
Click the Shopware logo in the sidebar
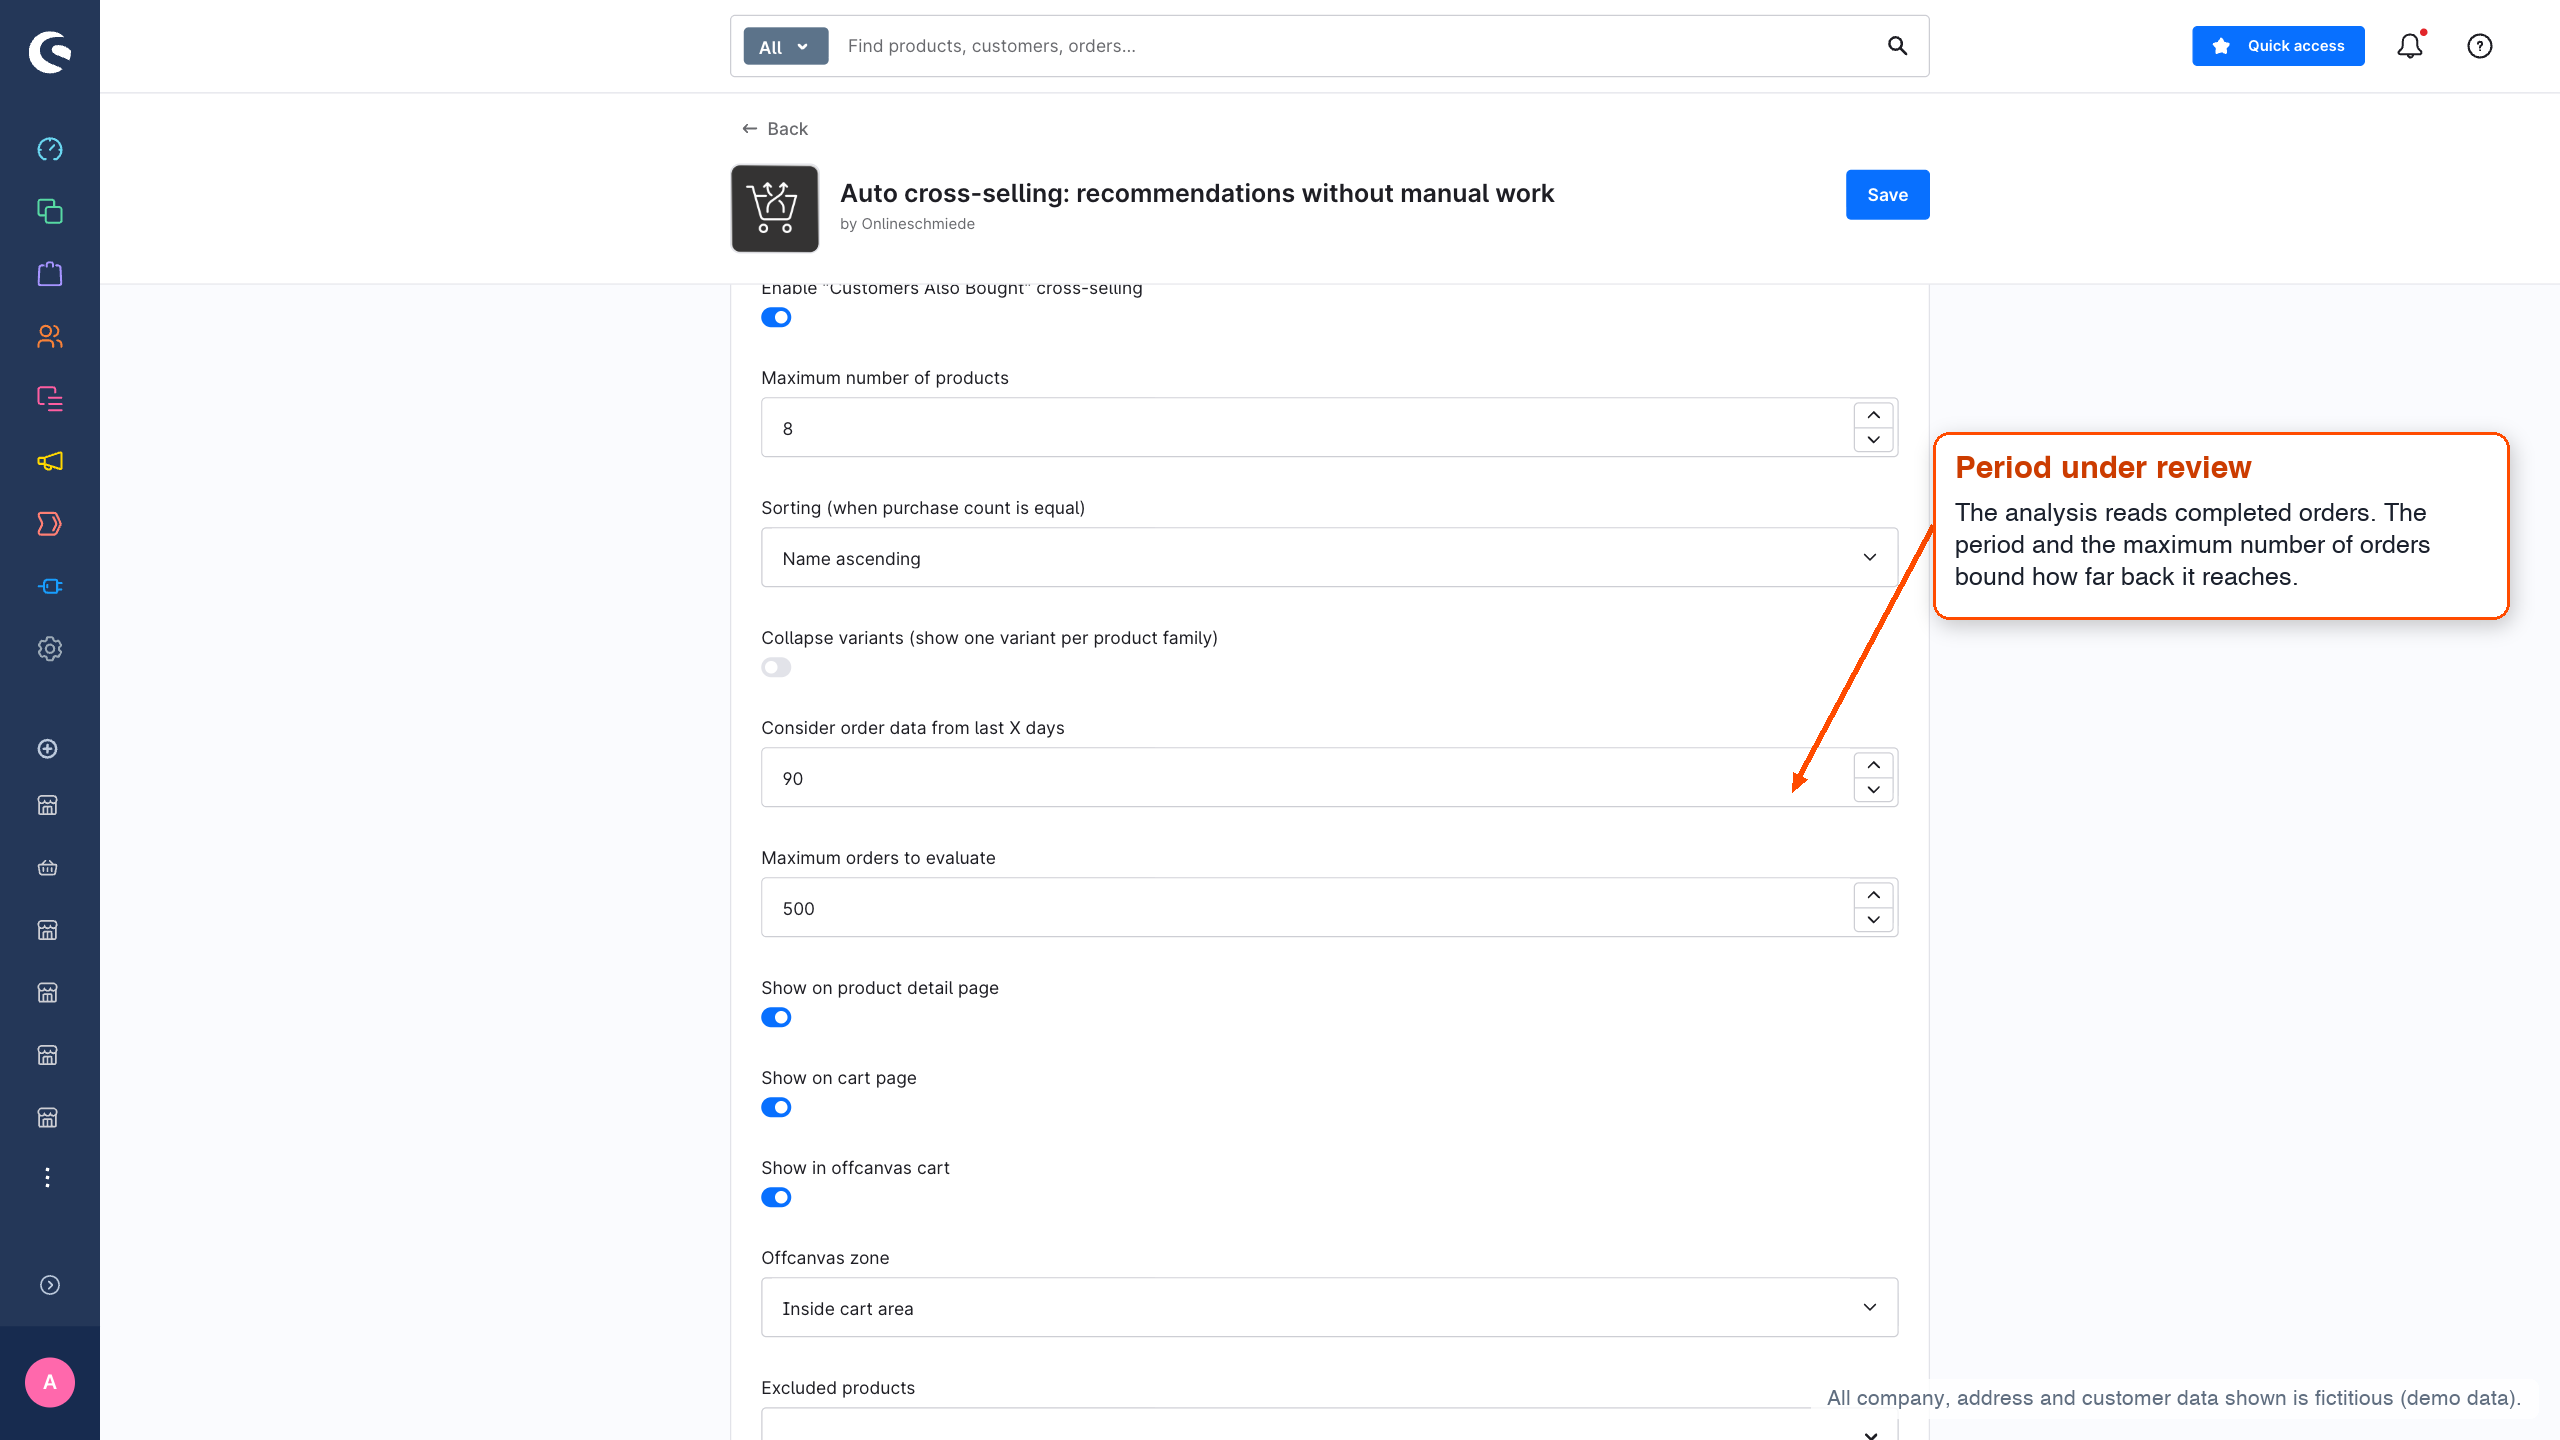point(50,52)
